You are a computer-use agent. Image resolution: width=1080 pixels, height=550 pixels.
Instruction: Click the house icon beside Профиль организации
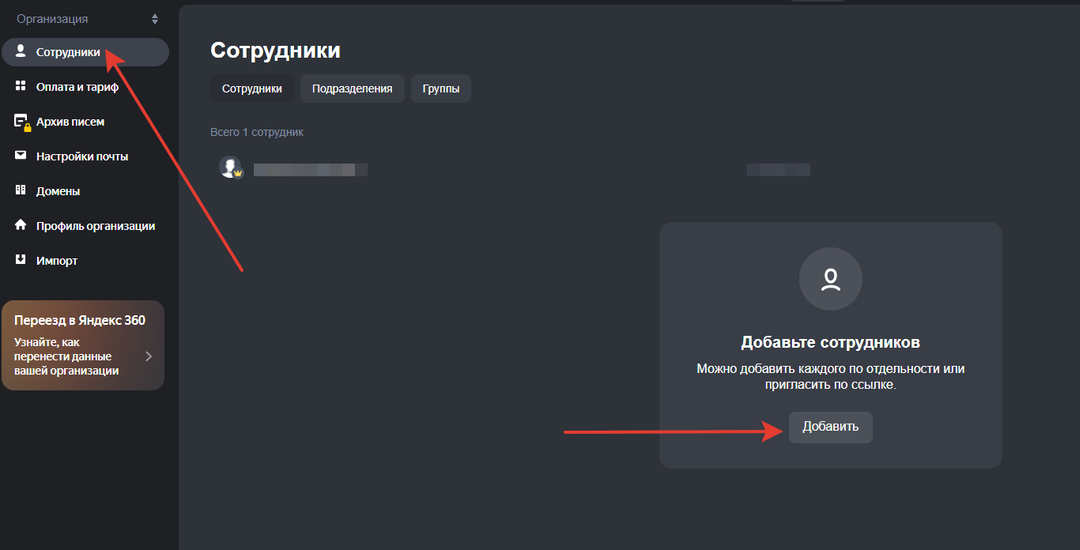(21, 225)
